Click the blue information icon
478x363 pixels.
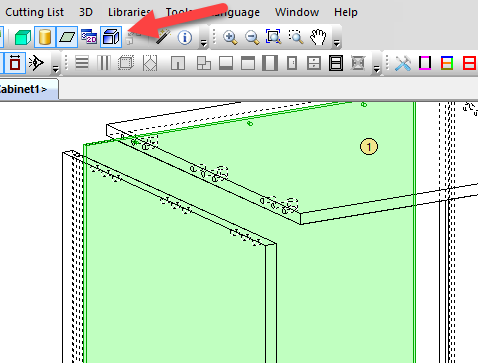[185, 37]
